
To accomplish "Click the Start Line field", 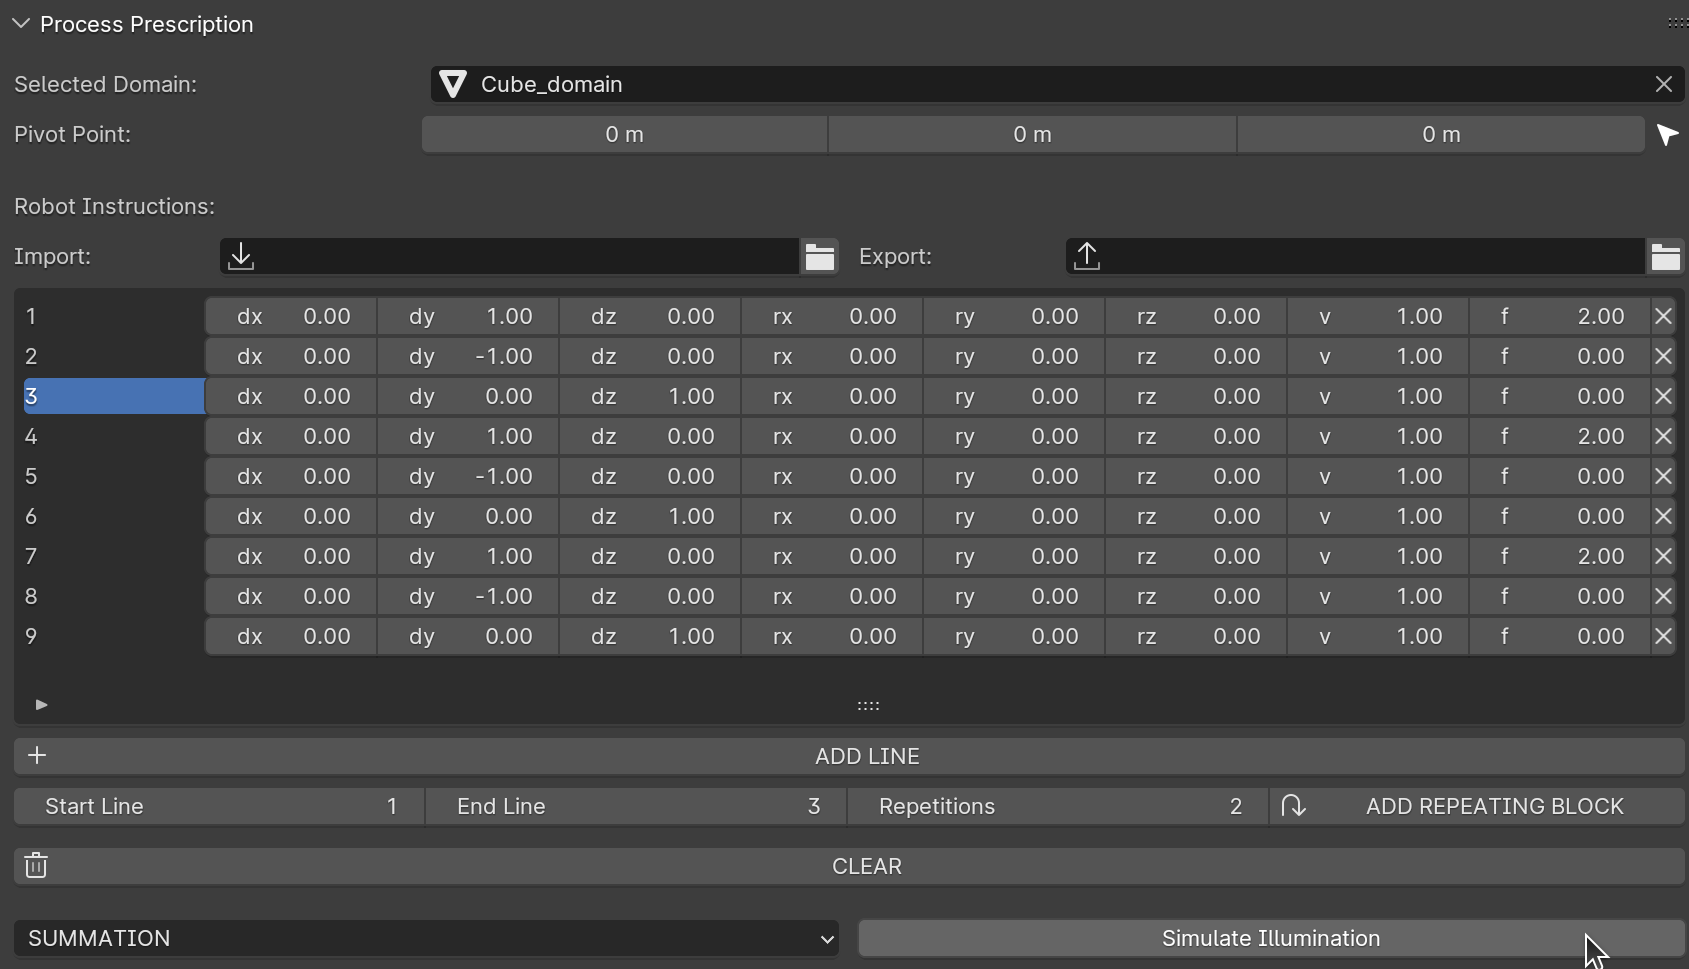I will click(219, 807).
